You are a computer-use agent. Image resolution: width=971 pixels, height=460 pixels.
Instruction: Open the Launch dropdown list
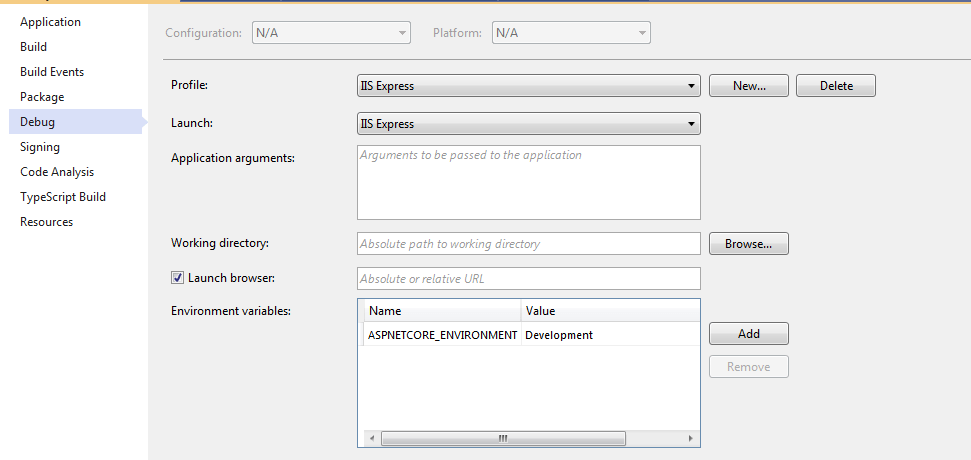point(529,124)
